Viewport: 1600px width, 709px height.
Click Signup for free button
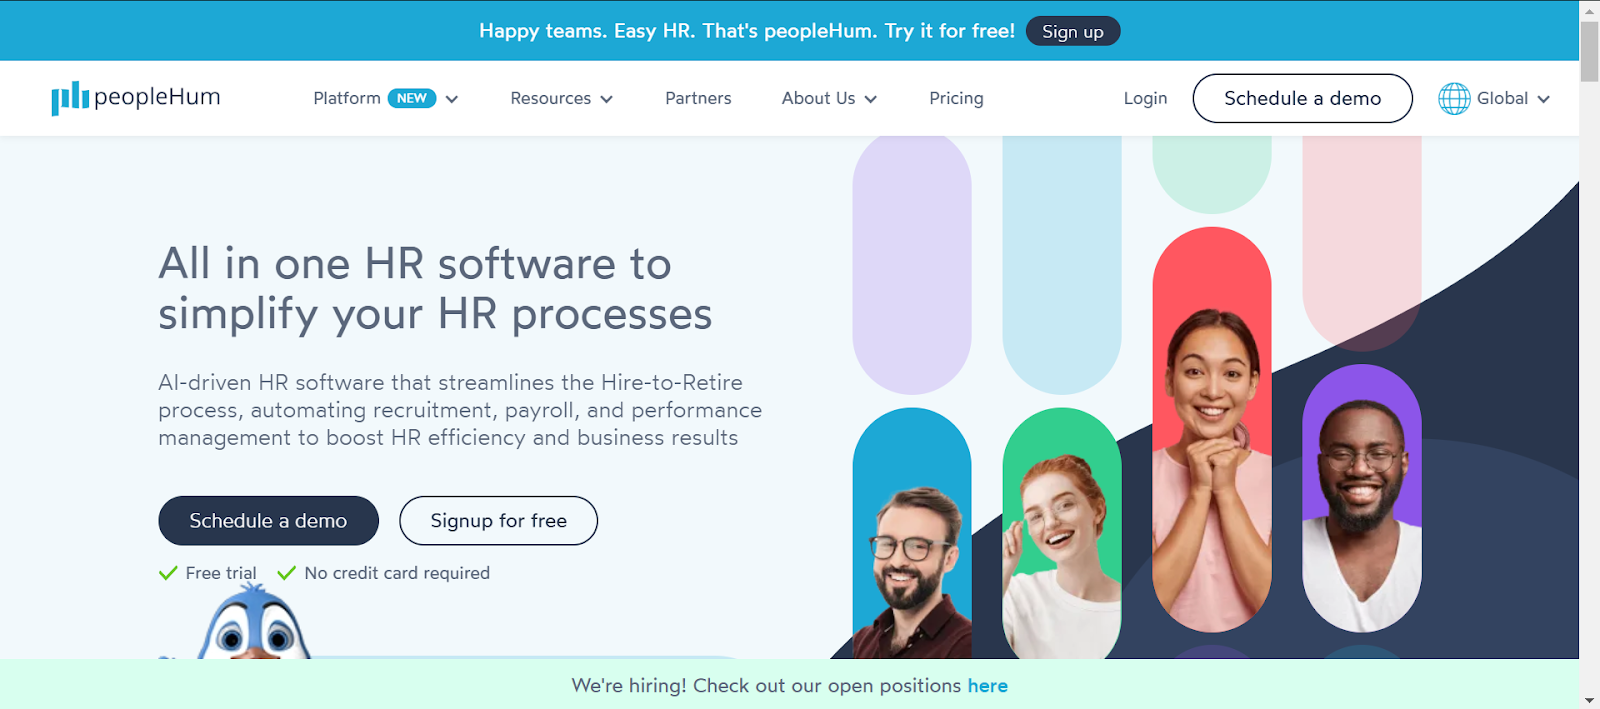pyautogui.click(x=498, y=520)
